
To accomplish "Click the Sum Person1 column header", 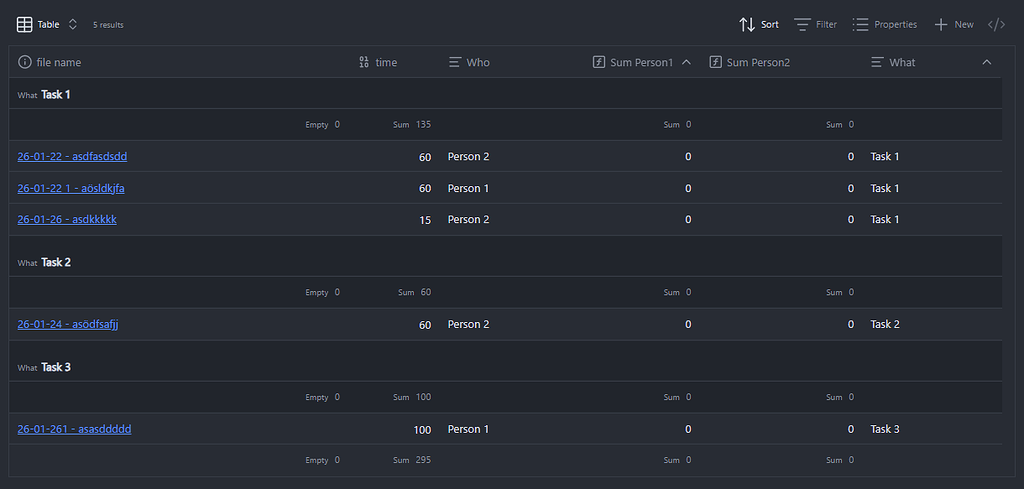I will coord(643,62).
